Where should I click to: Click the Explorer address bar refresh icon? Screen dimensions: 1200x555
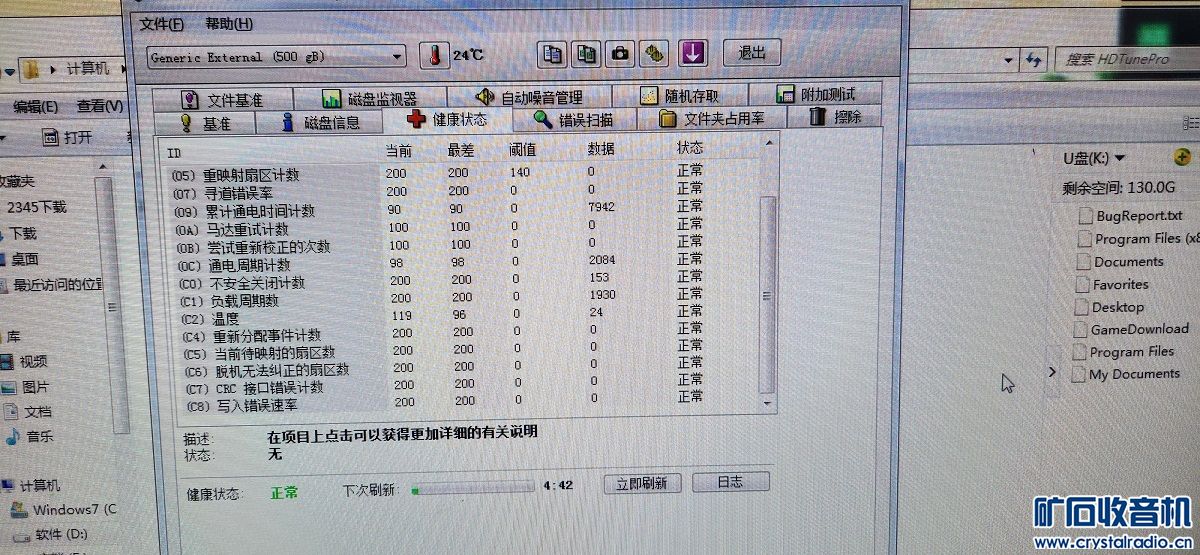(1033, 61)
